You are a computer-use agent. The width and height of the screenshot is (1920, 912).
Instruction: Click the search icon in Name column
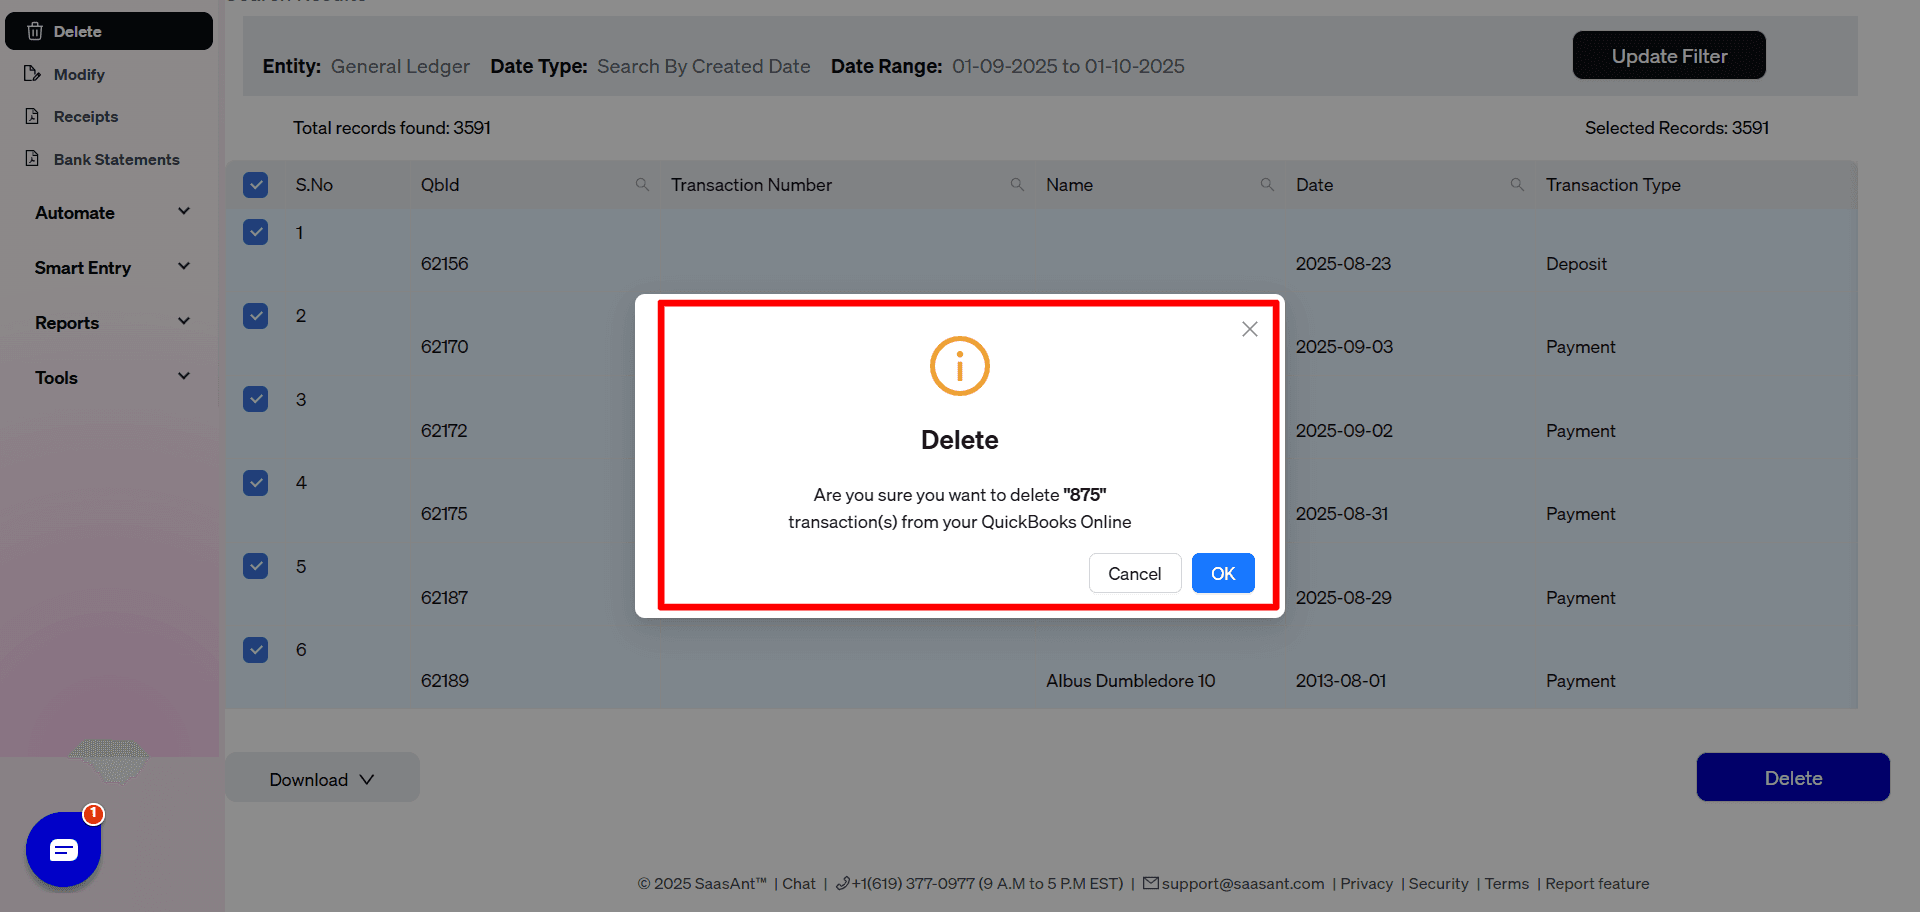point(1267,185)
